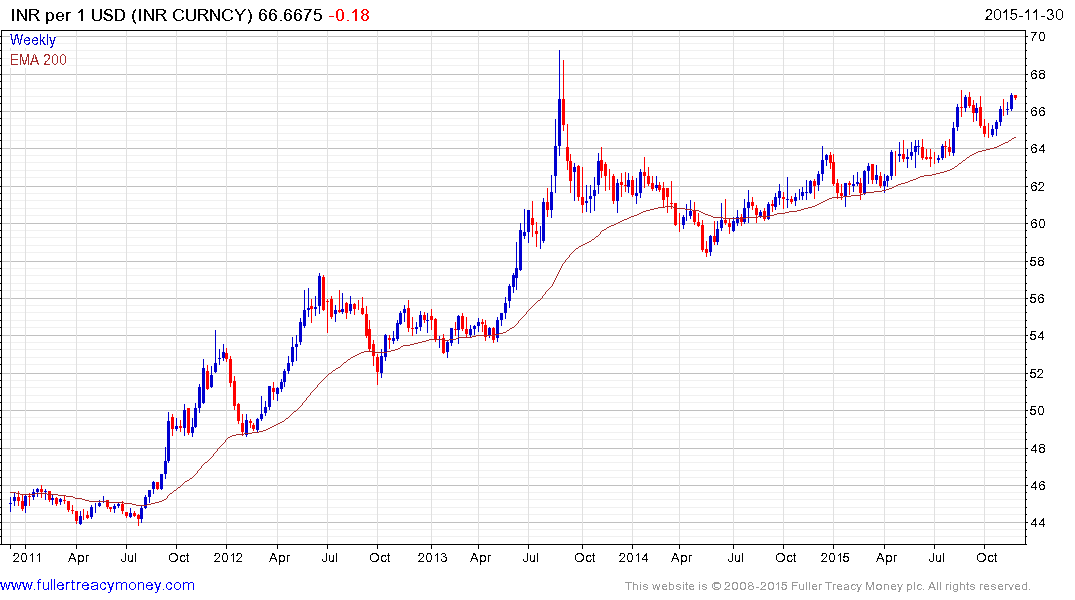Select the 46 y-axis price label
Screen dimensions: 1075x600
[x=1038, y=486]
